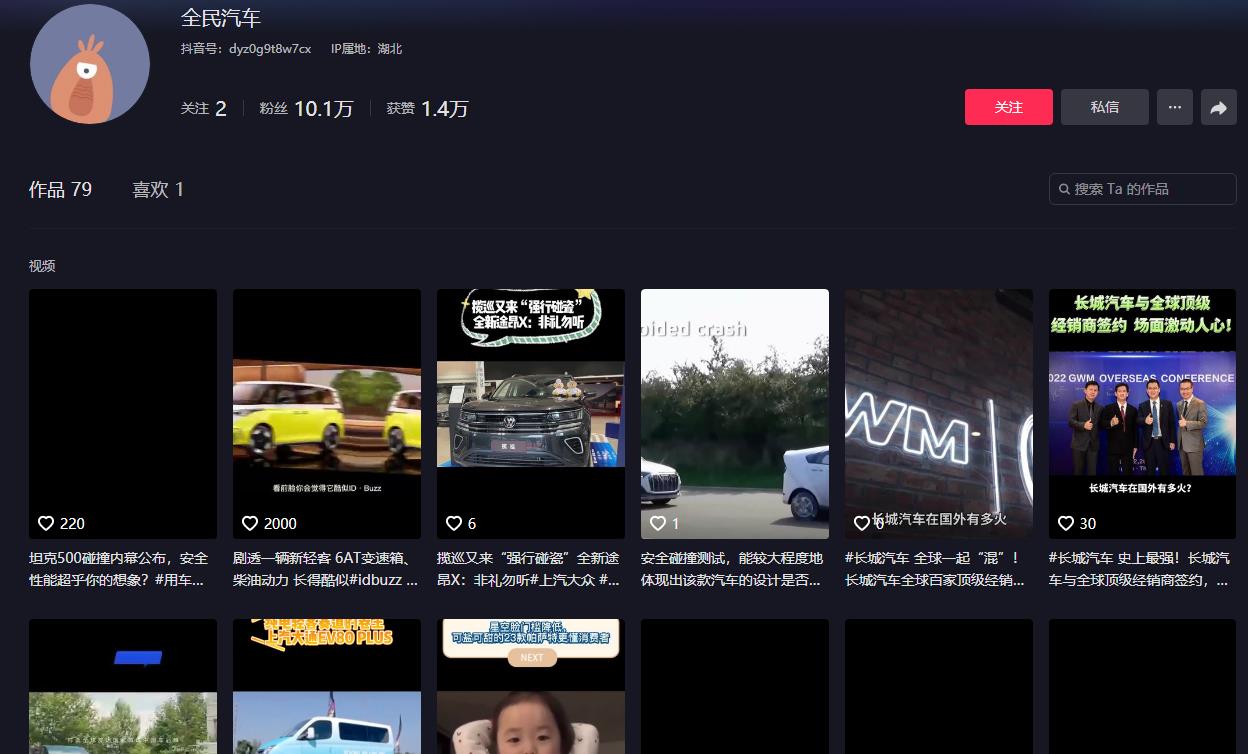Open the second-row video with blue speech bubble
Viewport: 1248px width, 754px height.
[123, 686]
